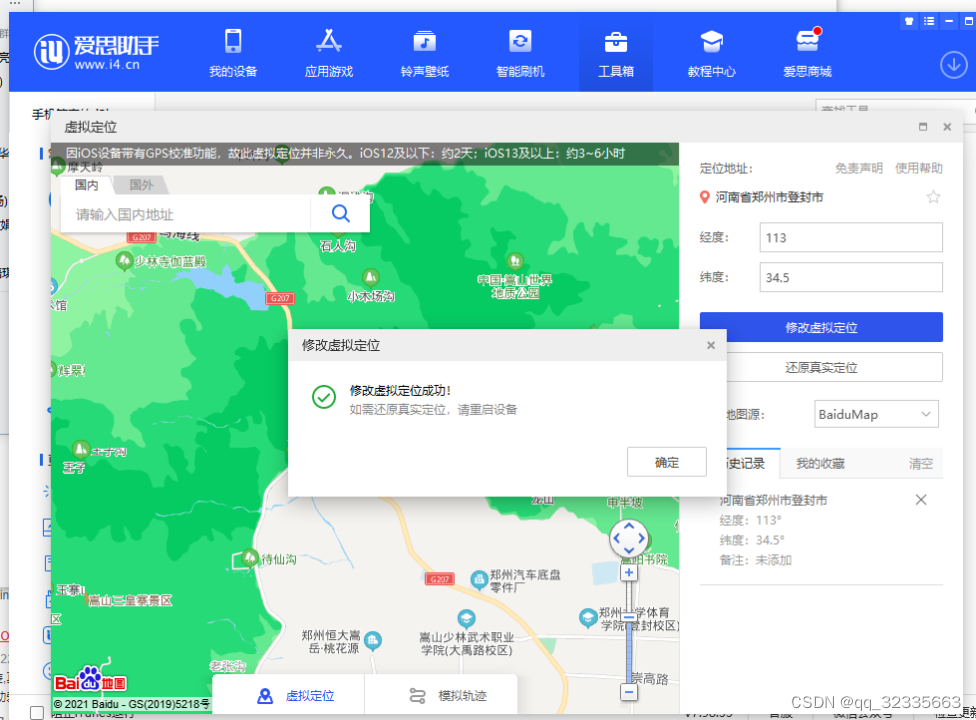Click the 郑州汽车底盘零件厂 map marker

479,579
